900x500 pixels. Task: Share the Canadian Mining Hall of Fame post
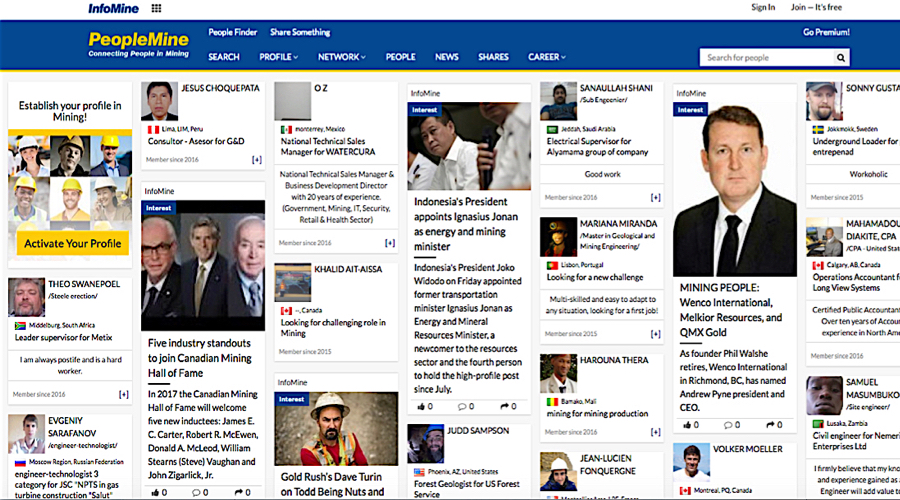click(241, 492)
